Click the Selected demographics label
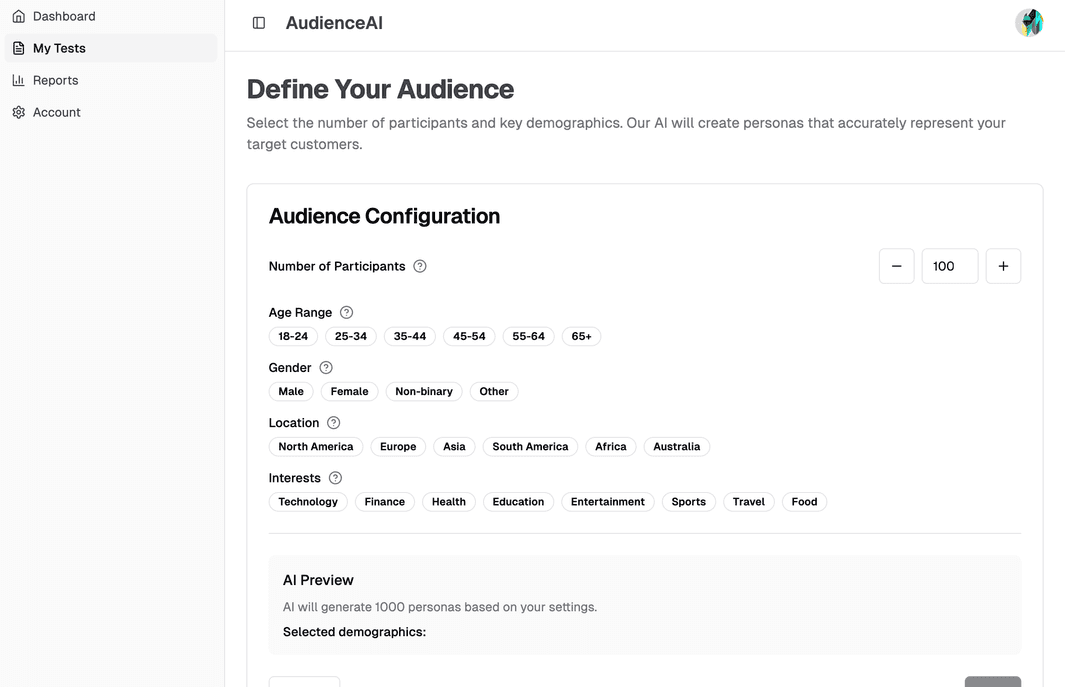This screenshot has height=687, width=1080. tap(355, 632)
